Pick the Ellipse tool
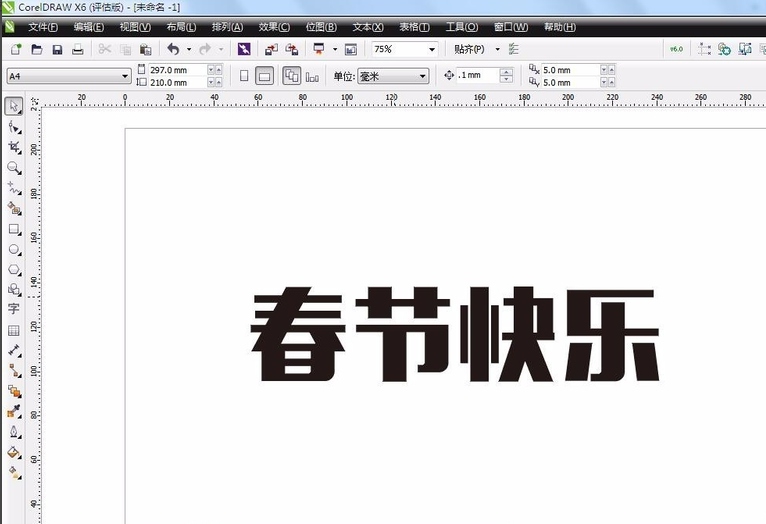766x524 pixels. coord(14,249)
